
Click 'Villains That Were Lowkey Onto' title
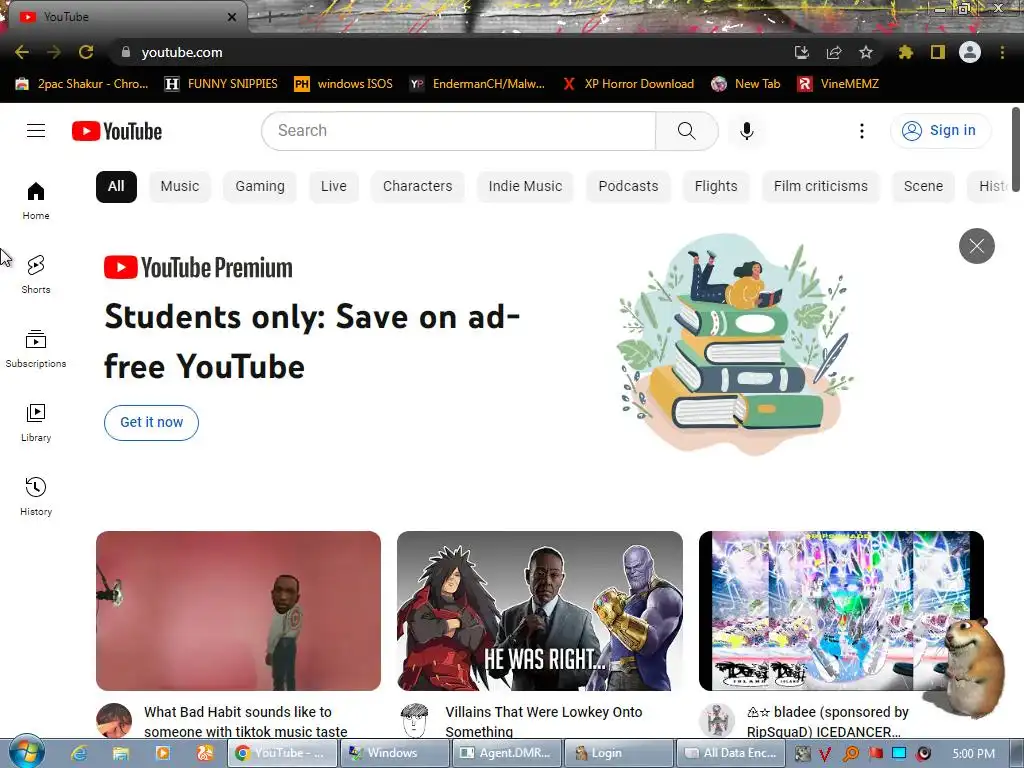(x=543, y=722)
